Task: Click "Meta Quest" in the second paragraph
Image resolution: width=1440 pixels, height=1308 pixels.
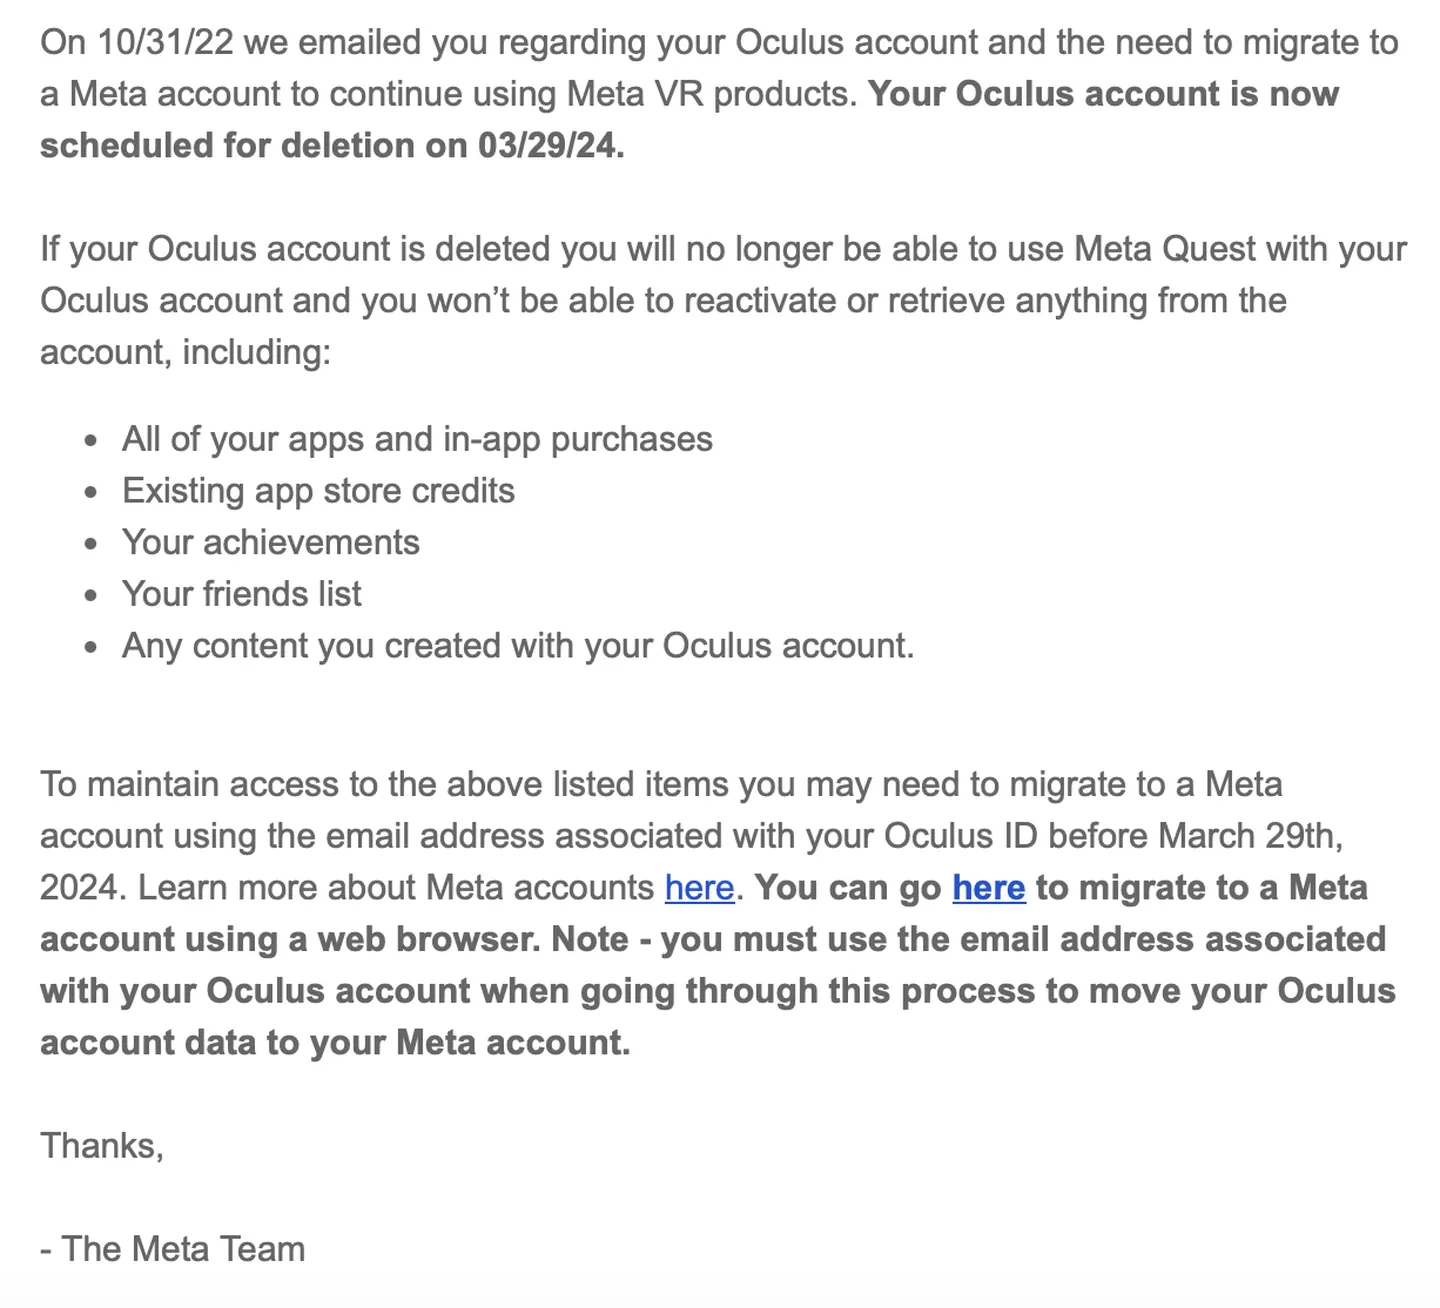Action: (x=1164, y=249)
